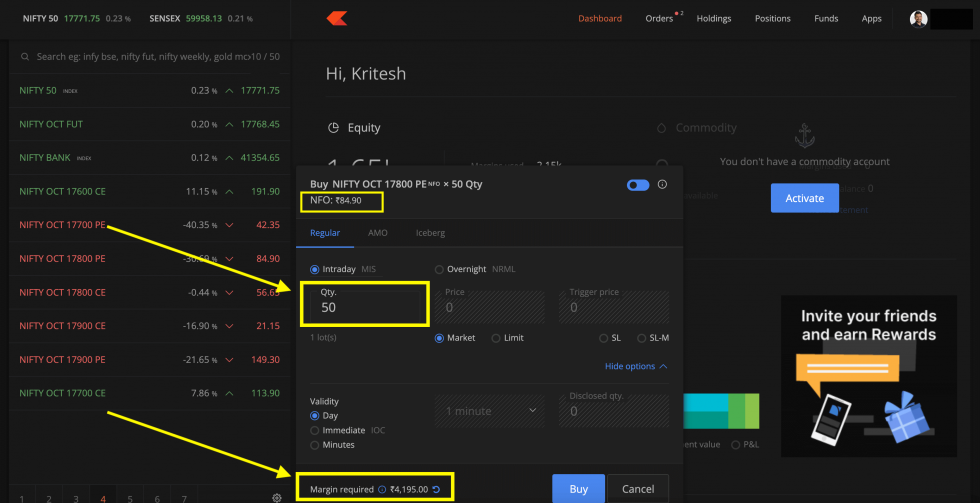
Task: Select NIFTY OCT 17700 CE row
Action: [x=149, y=394]
